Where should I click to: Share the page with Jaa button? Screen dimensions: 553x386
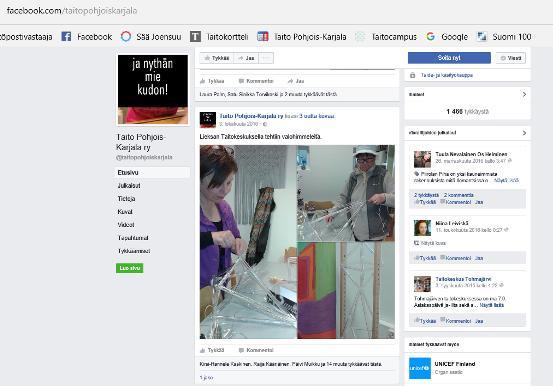click(x=246, y=58)
